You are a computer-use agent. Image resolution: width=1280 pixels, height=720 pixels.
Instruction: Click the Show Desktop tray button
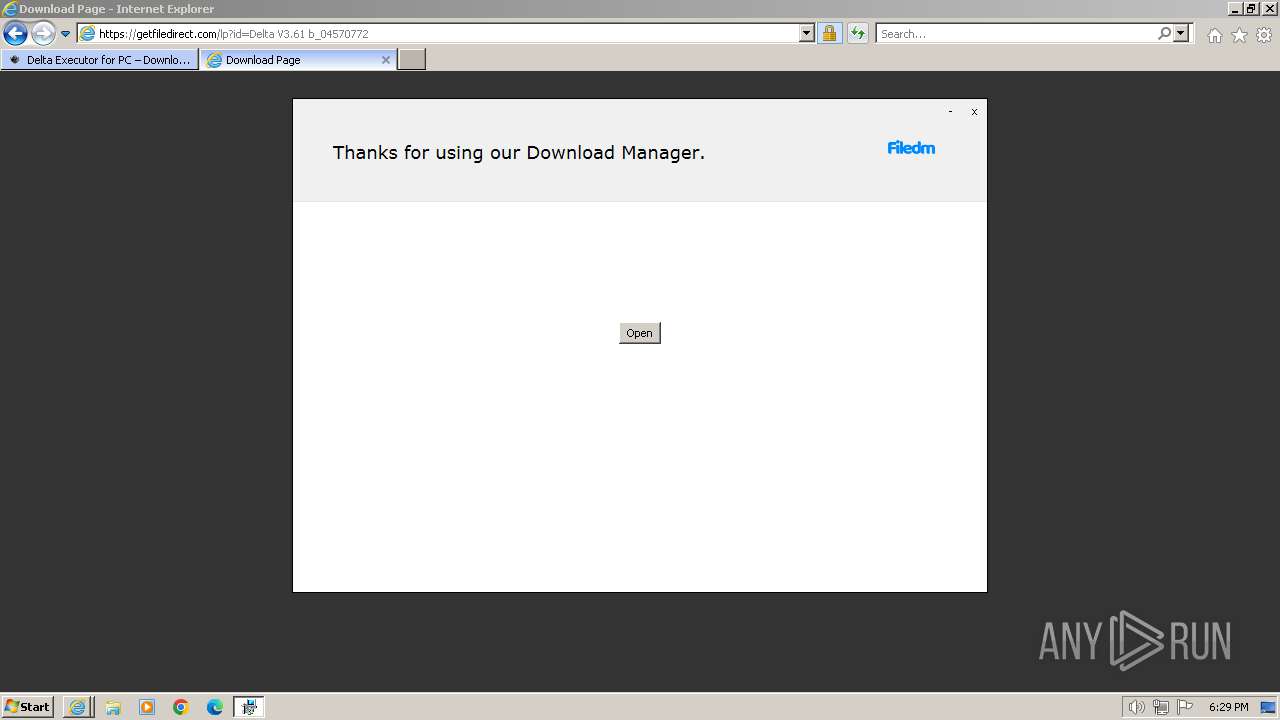(1269, 707)
